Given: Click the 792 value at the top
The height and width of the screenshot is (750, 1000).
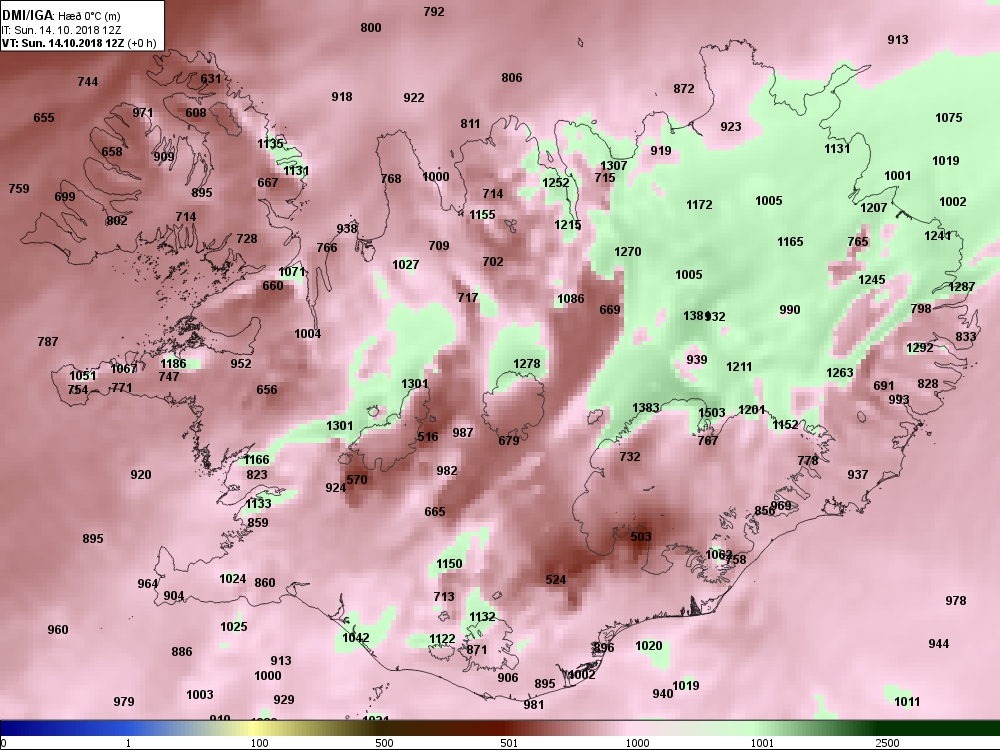Looking at the screenshot, I should coord(434,12).
